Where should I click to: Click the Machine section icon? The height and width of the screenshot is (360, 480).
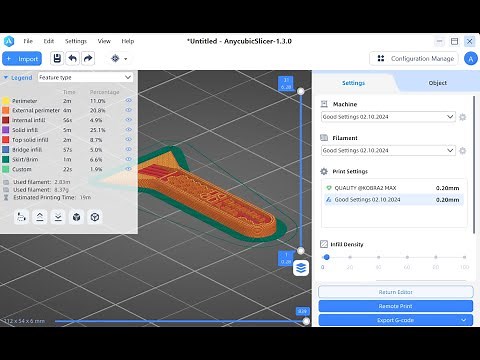(x=324, y=104)
